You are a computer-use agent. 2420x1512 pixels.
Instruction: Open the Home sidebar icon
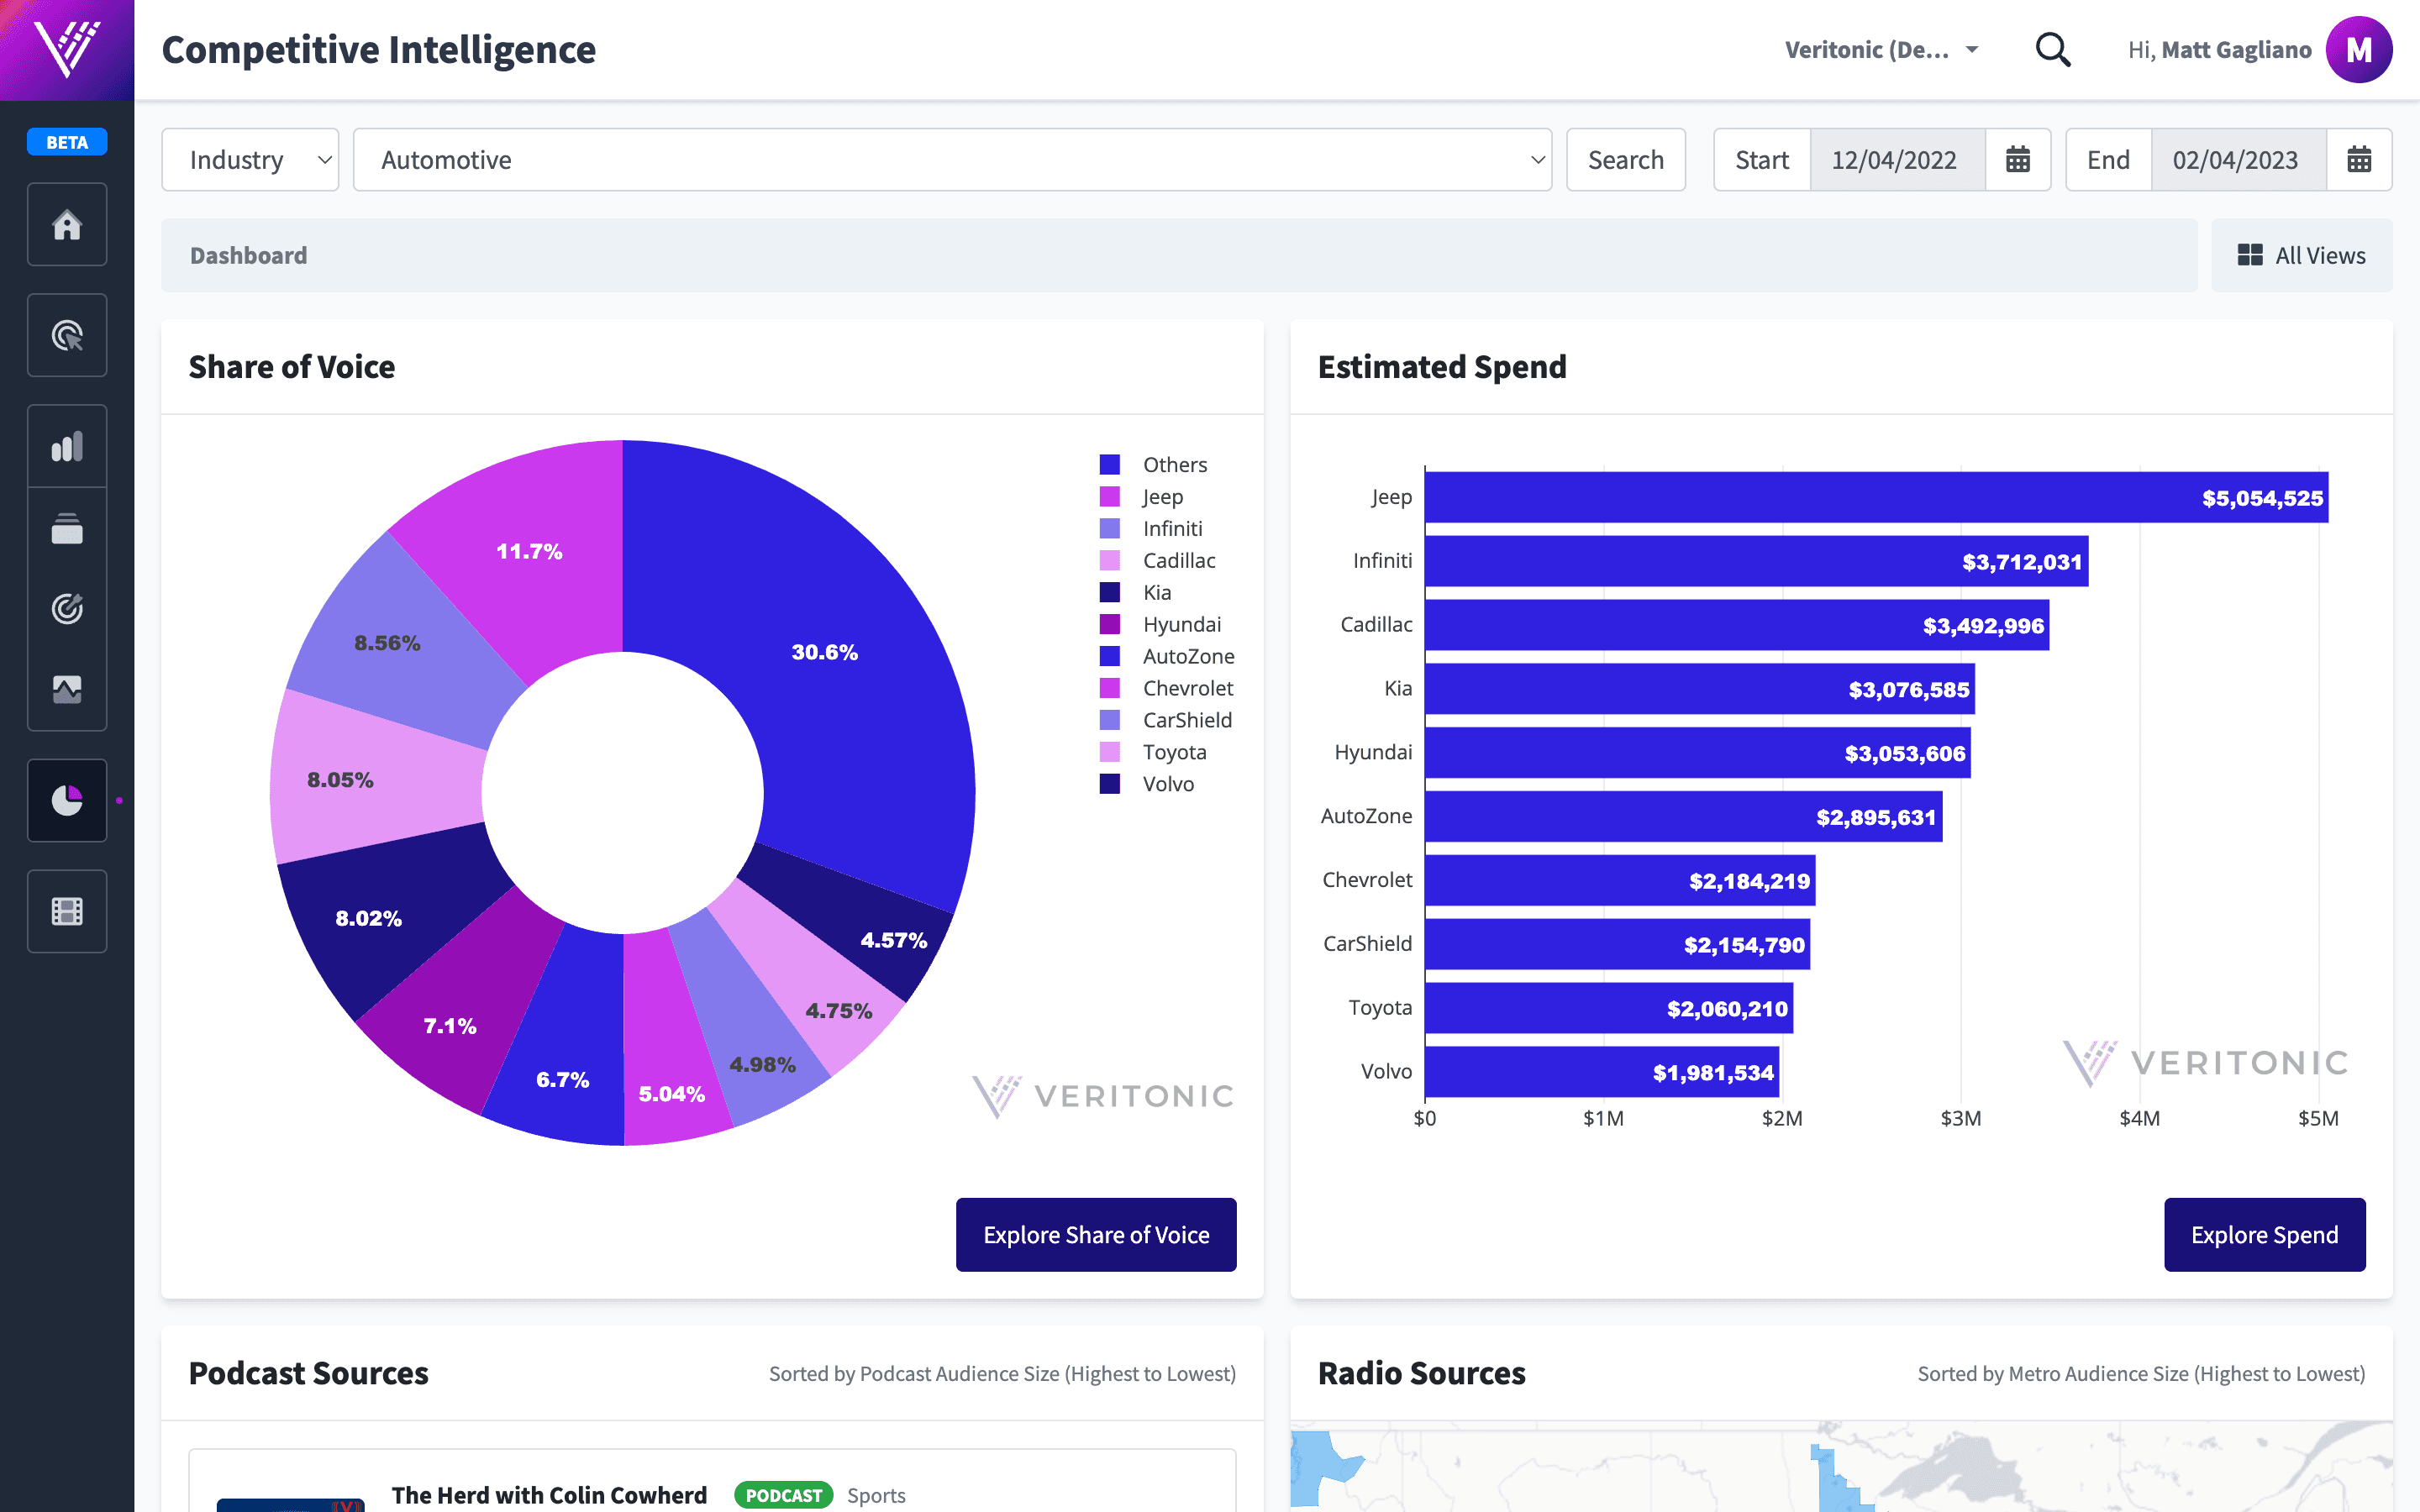(67, 224)
